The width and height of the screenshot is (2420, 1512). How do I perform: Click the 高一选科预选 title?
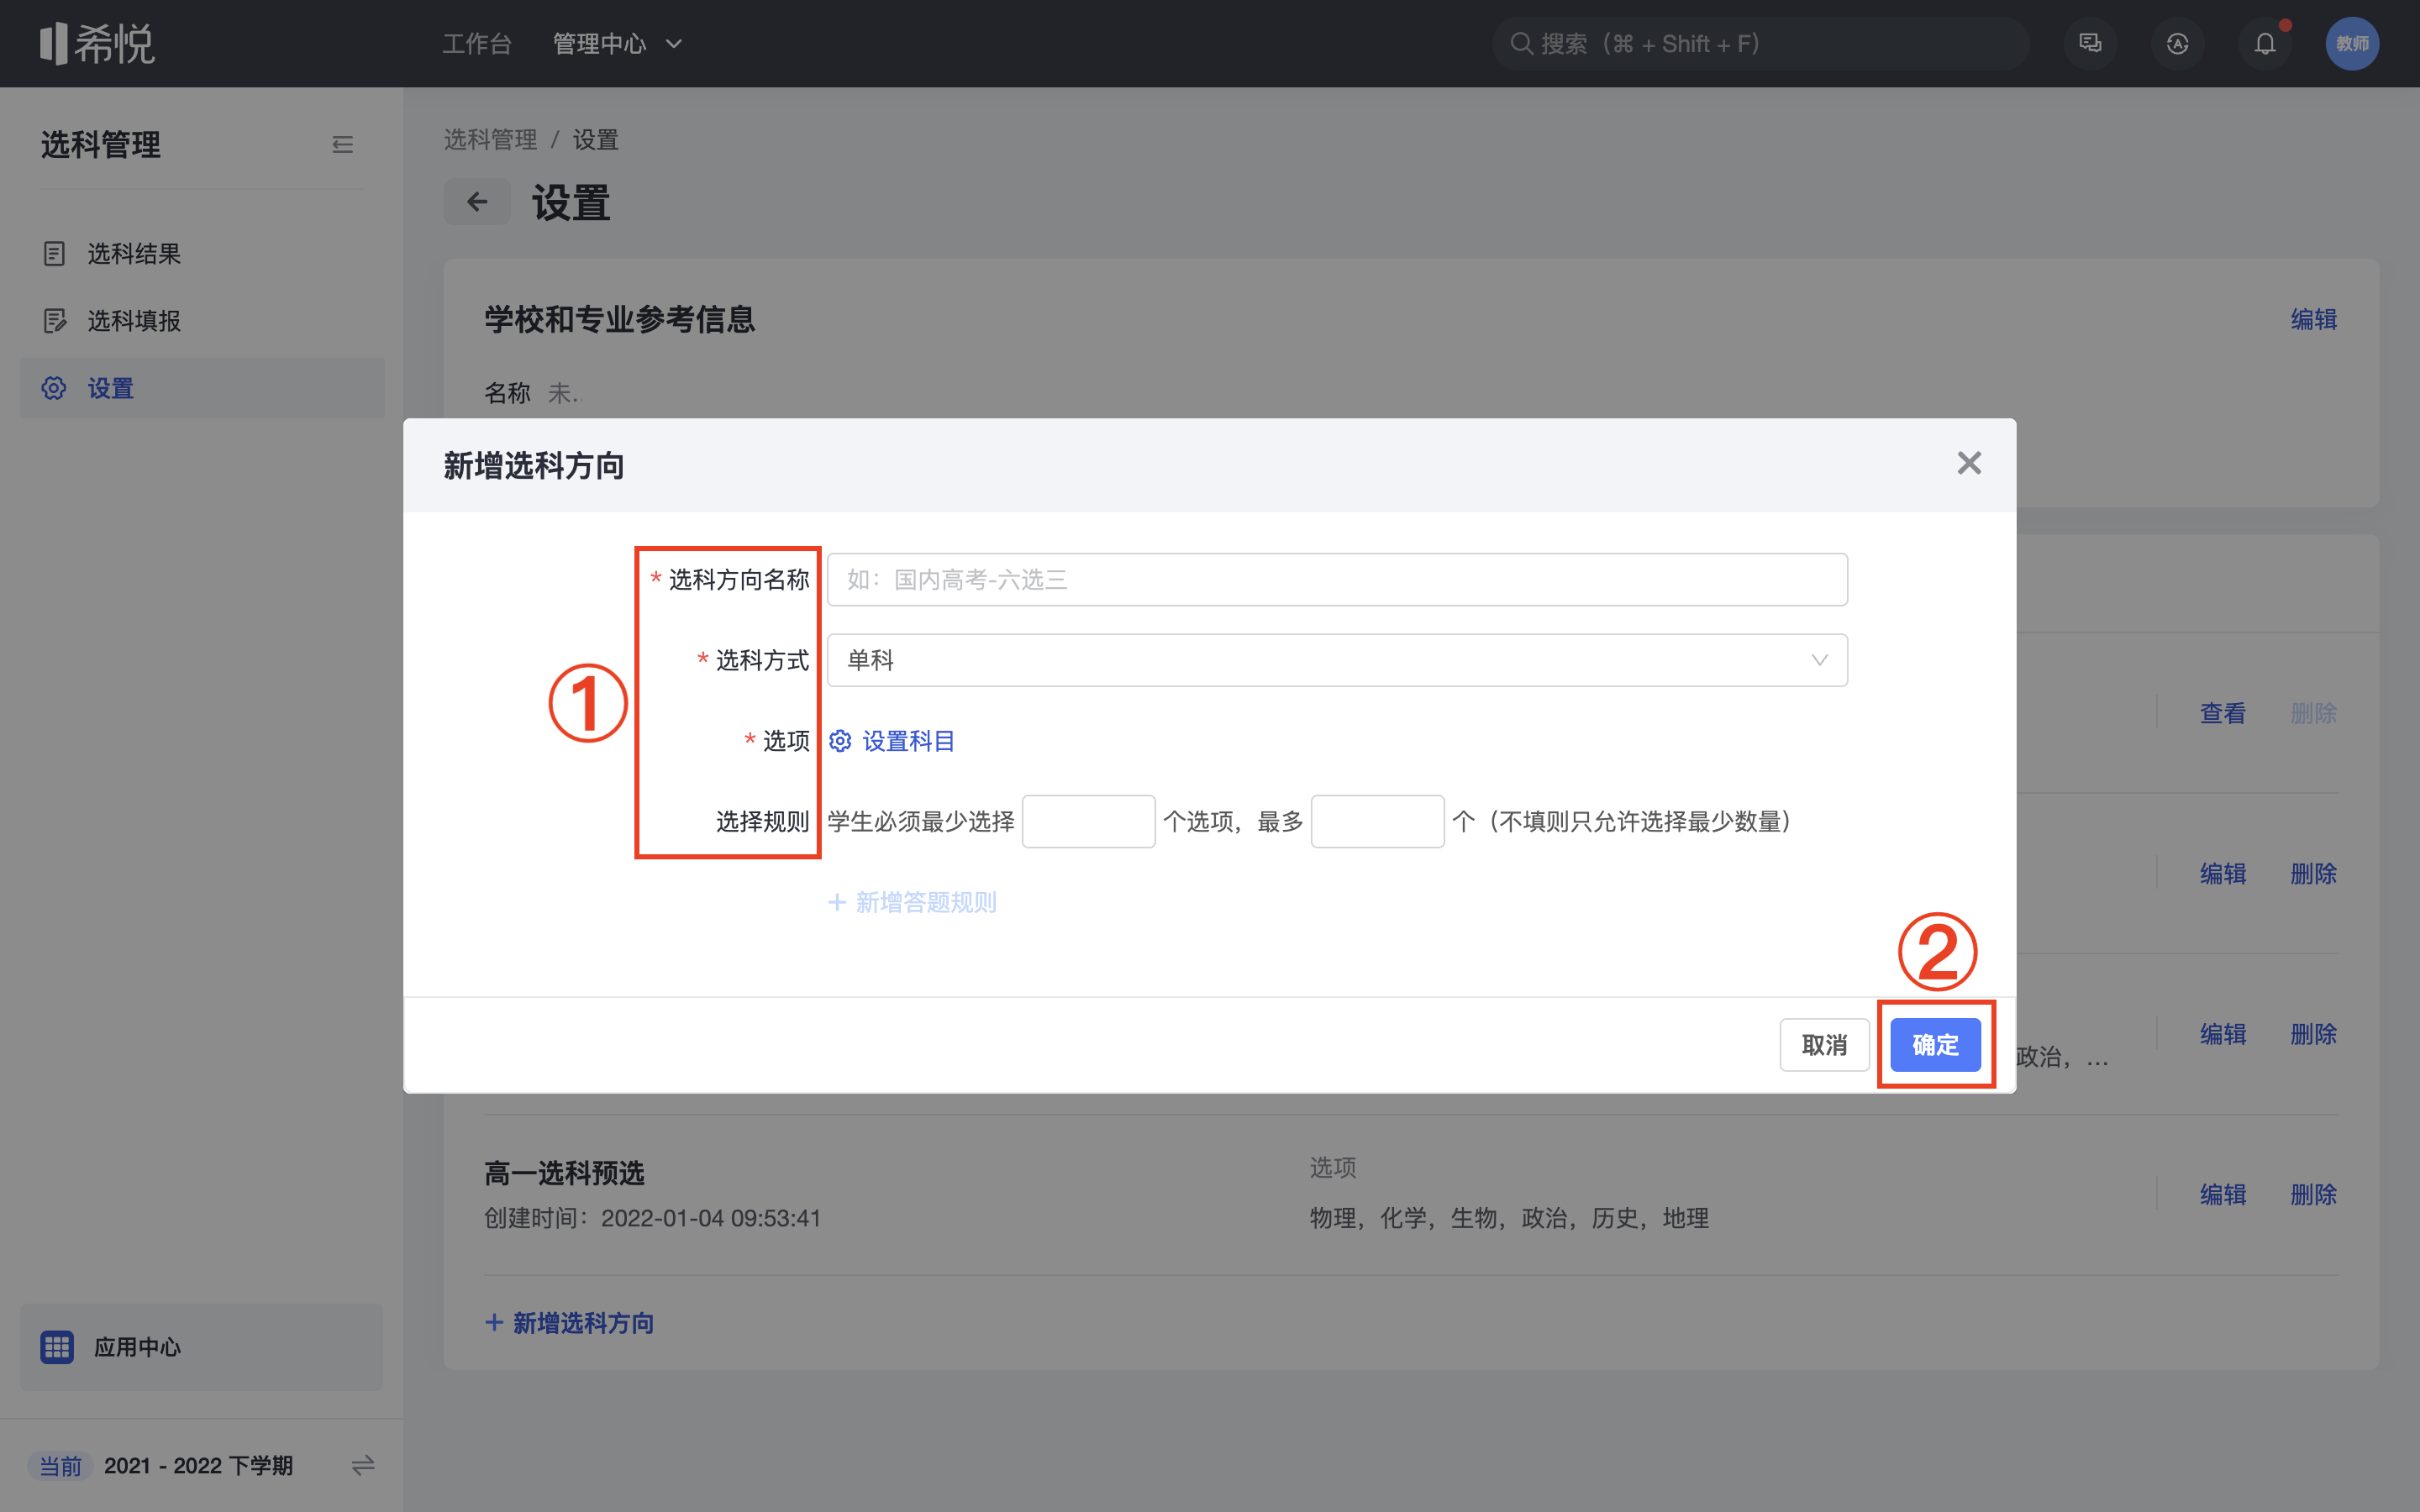pos(564,1173)
